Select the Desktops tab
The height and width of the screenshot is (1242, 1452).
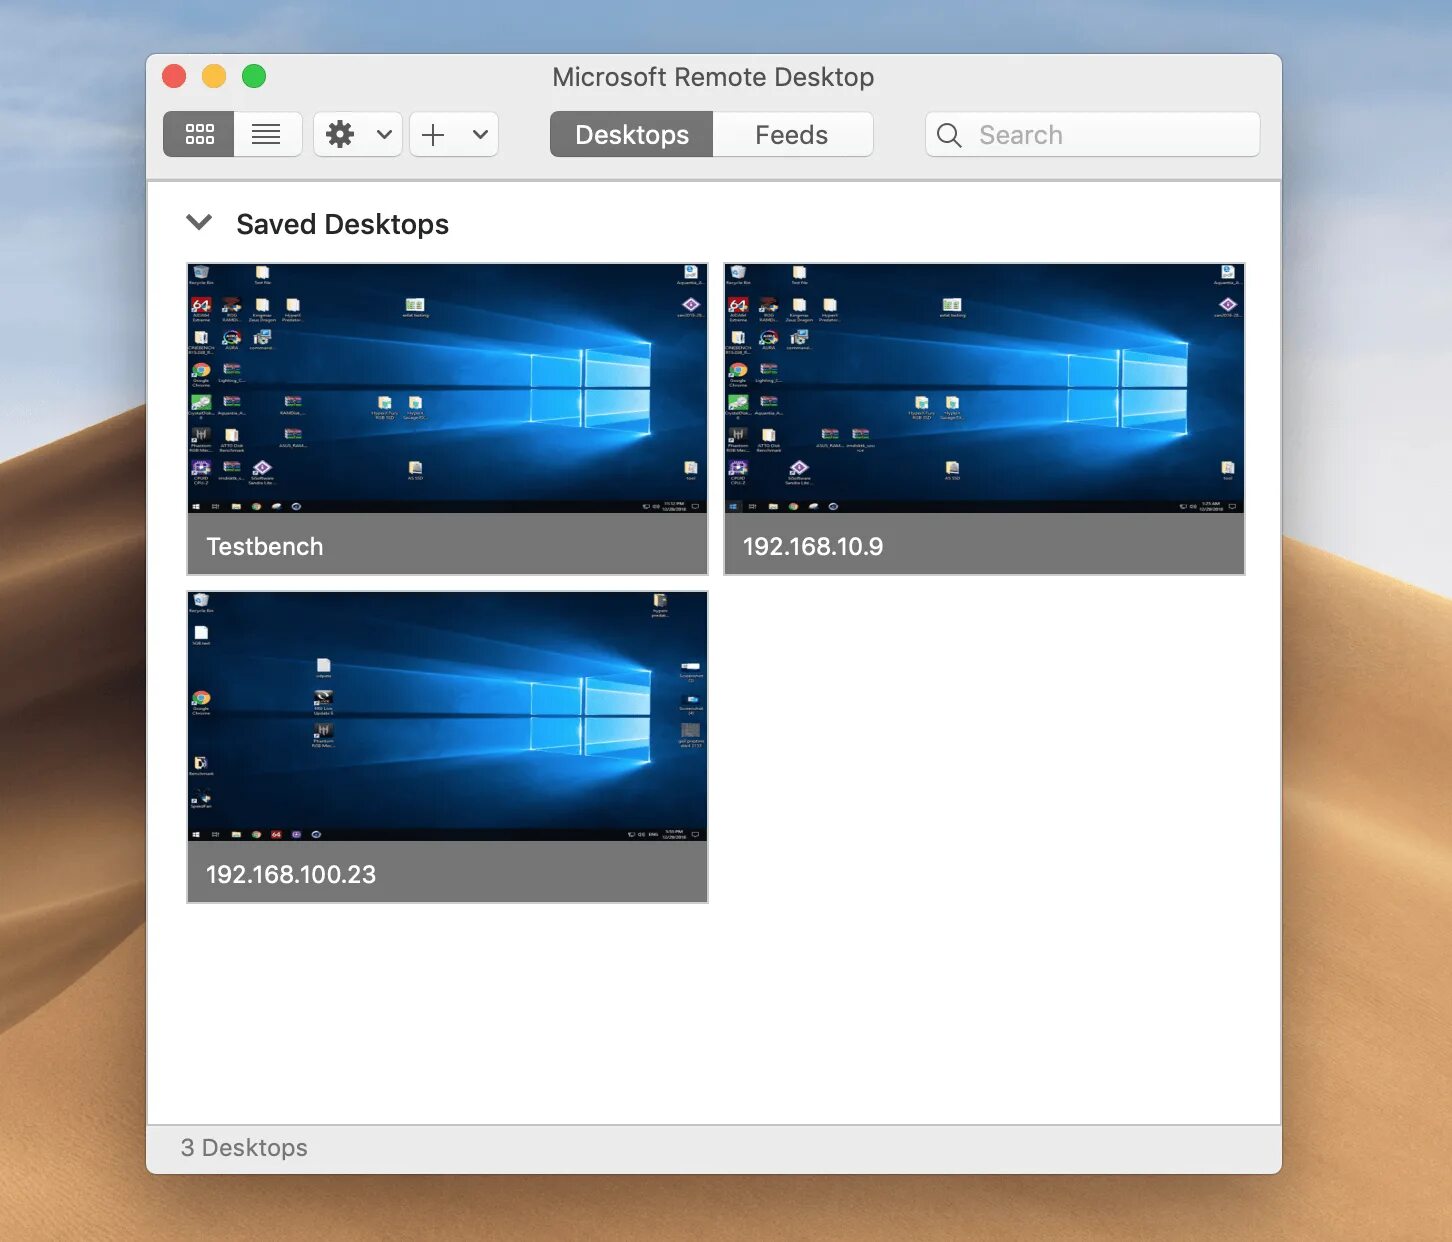pyautogui.click(x=632, y=134)
